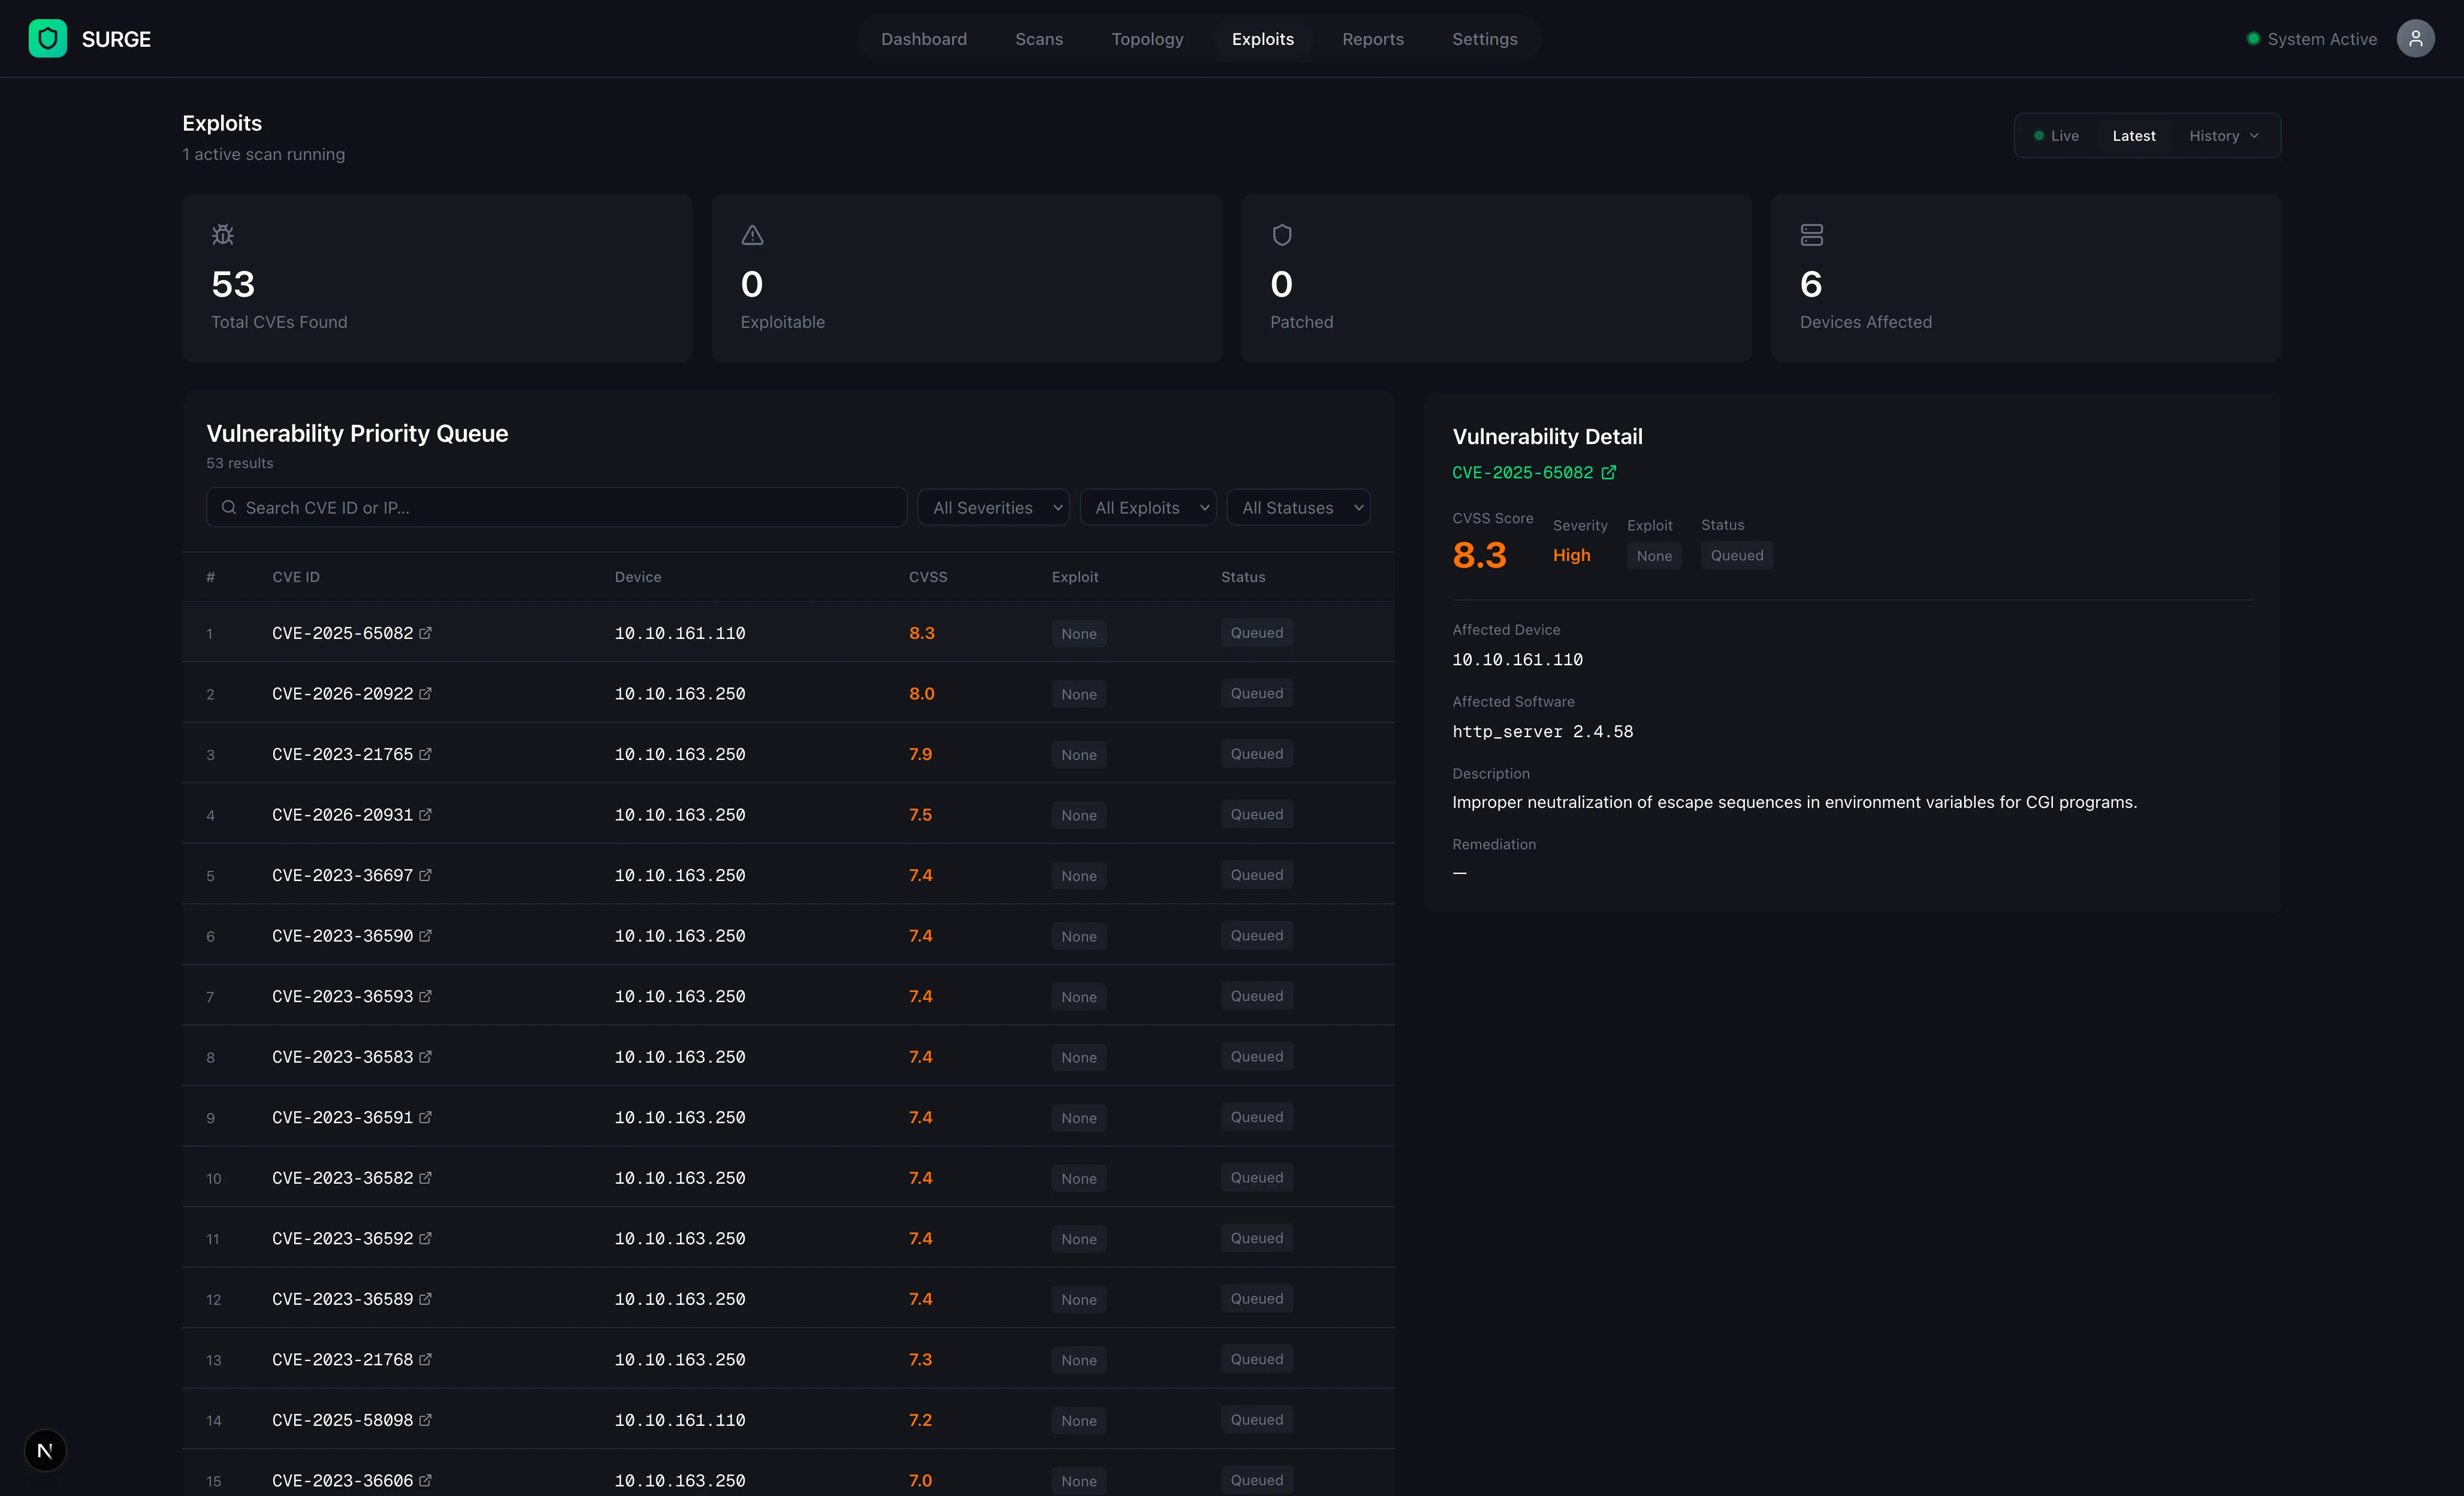Click the Next.js dev tools N badge

tap(45, 1450)
